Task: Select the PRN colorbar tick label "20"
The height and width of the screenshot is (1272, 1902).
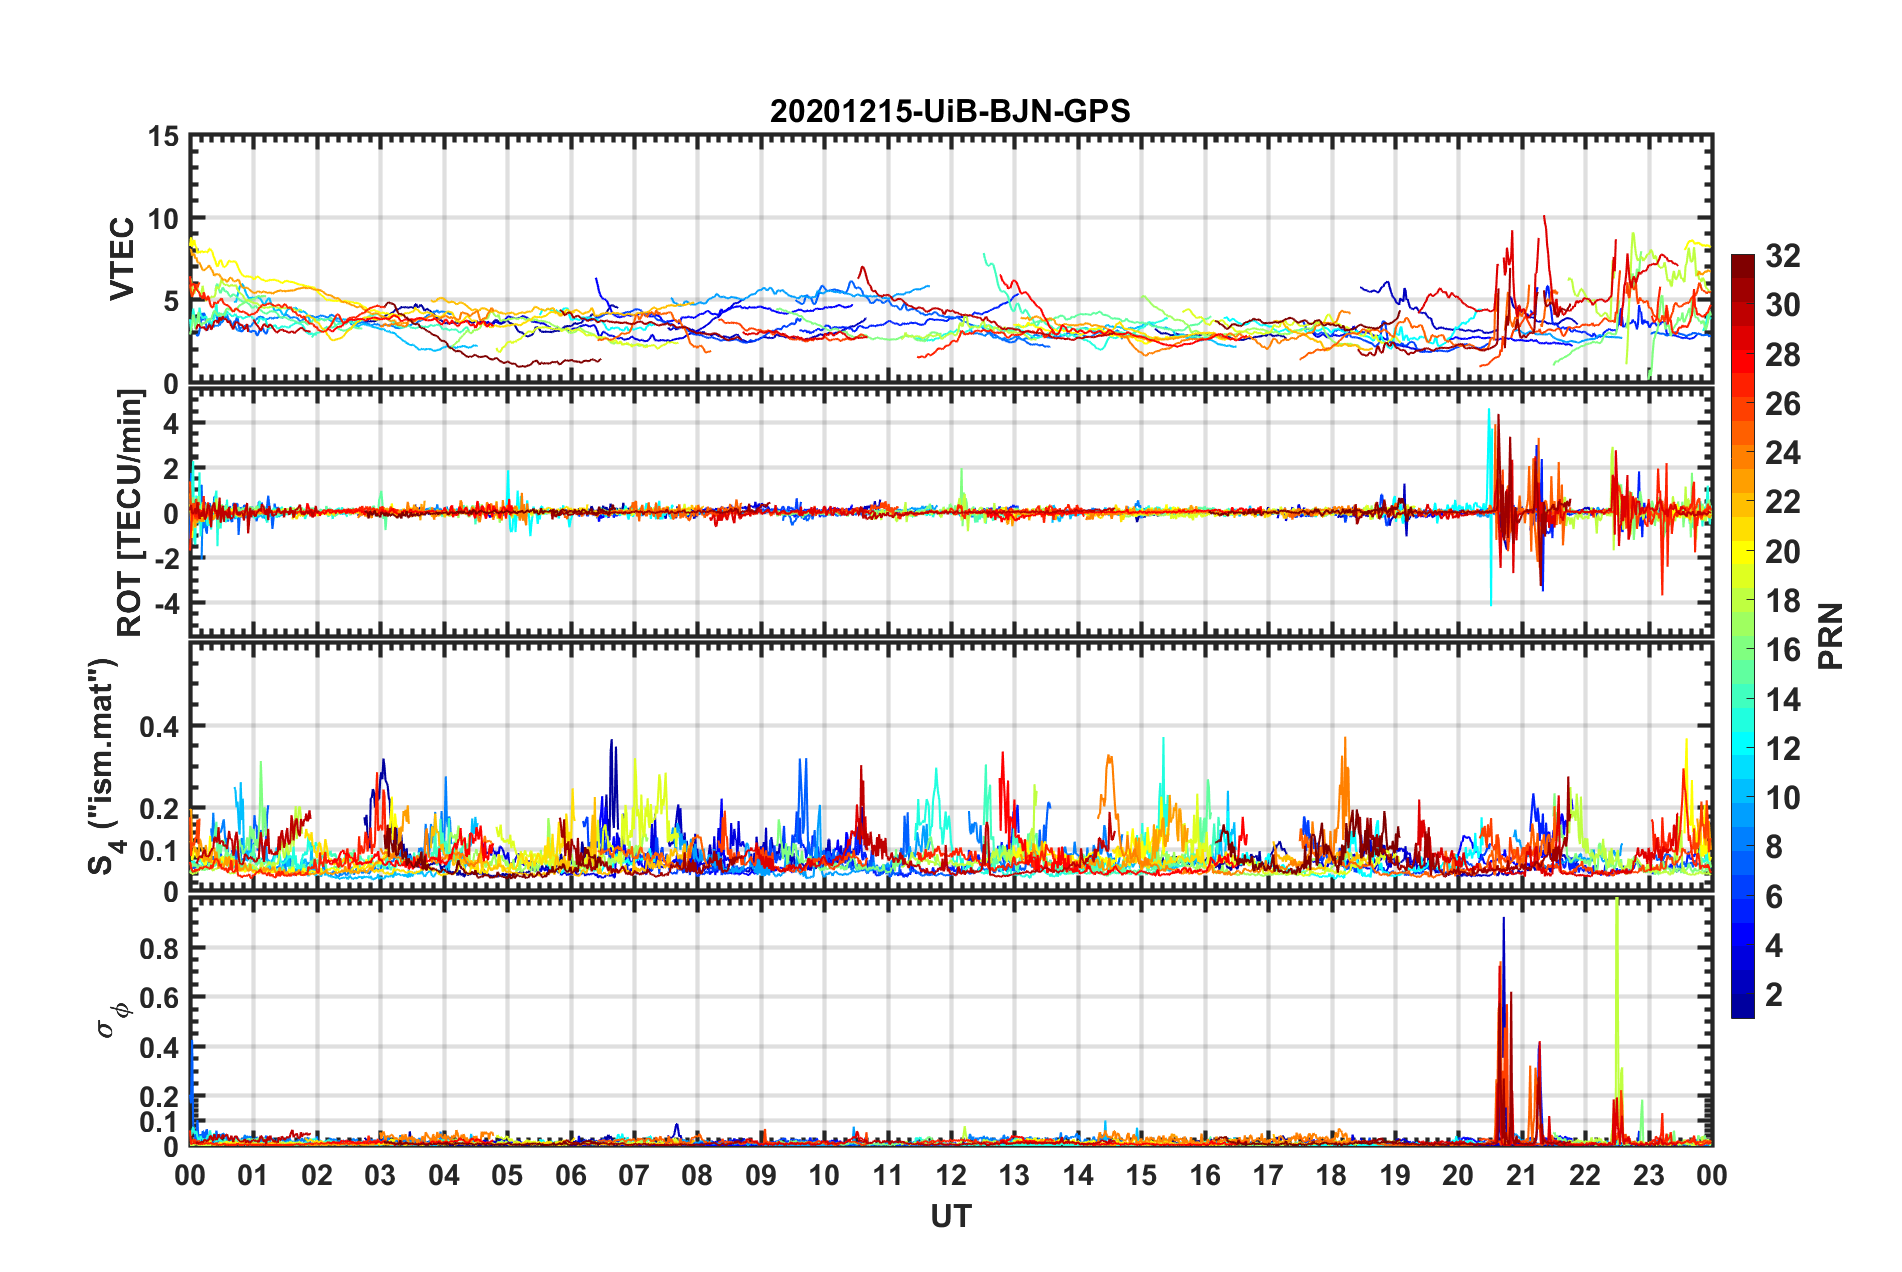Action: point(1783,552)
